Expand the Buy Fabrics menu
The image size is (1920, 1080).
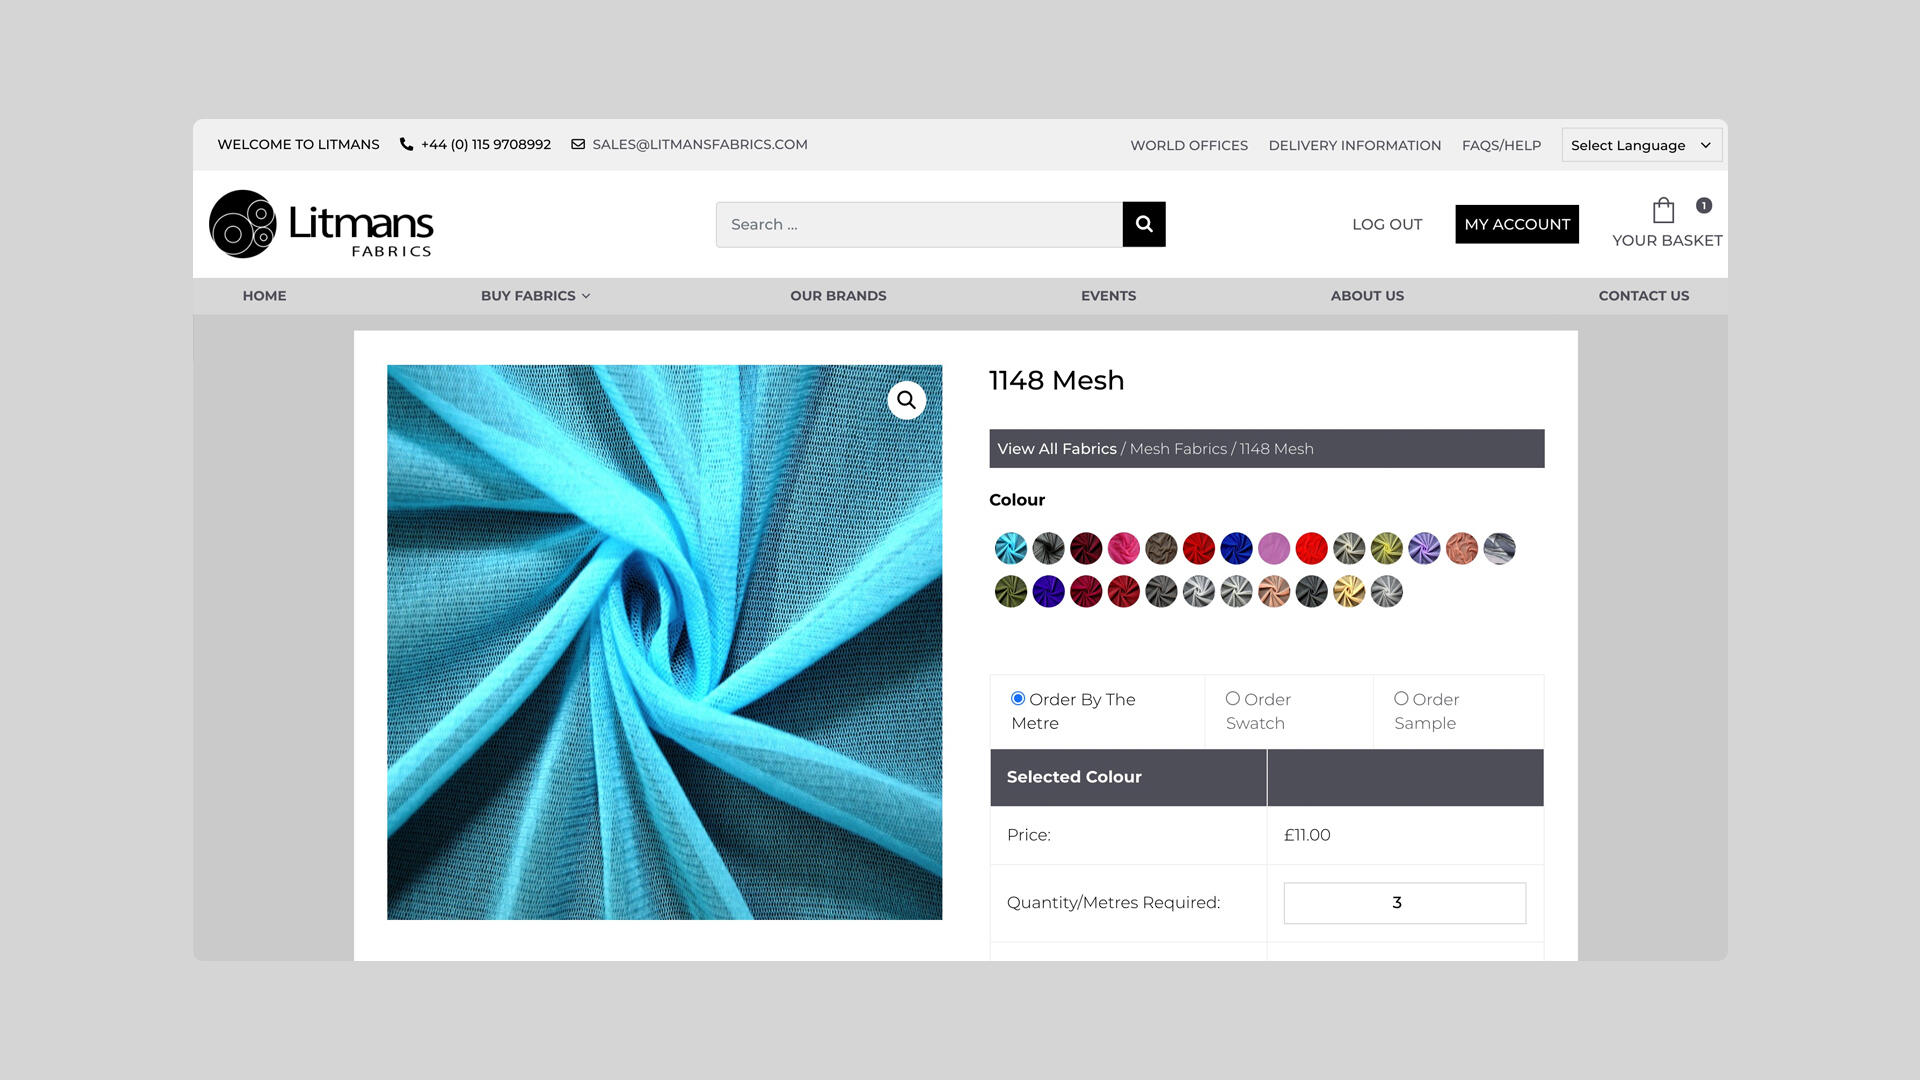535,296
